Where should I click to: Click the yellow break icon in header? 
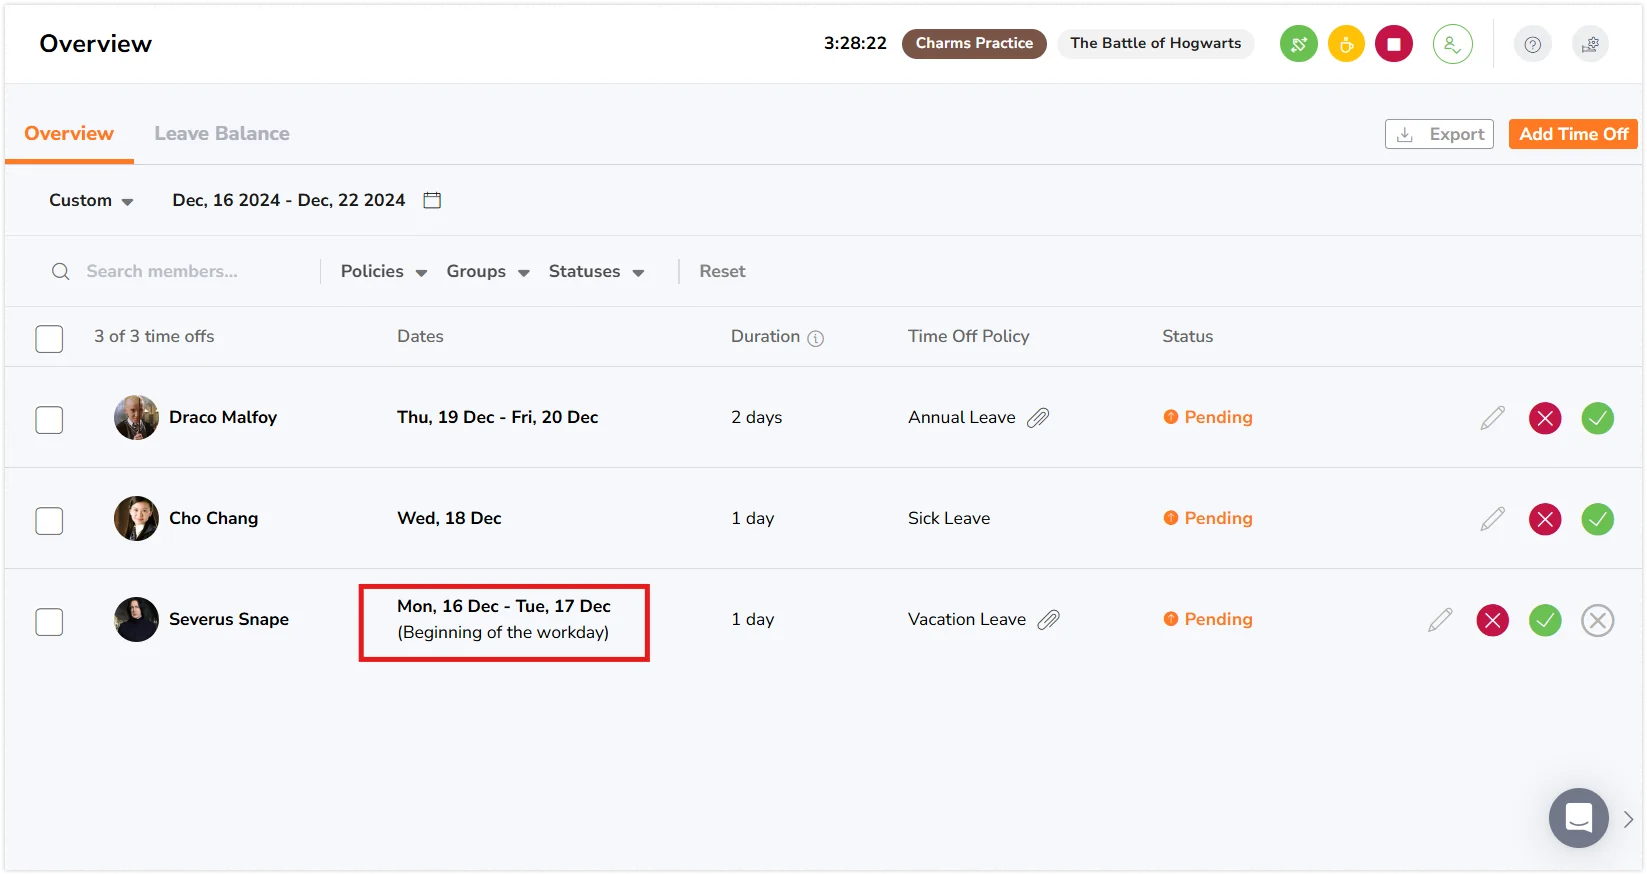pyautogui.click(x=1346, y=44)
